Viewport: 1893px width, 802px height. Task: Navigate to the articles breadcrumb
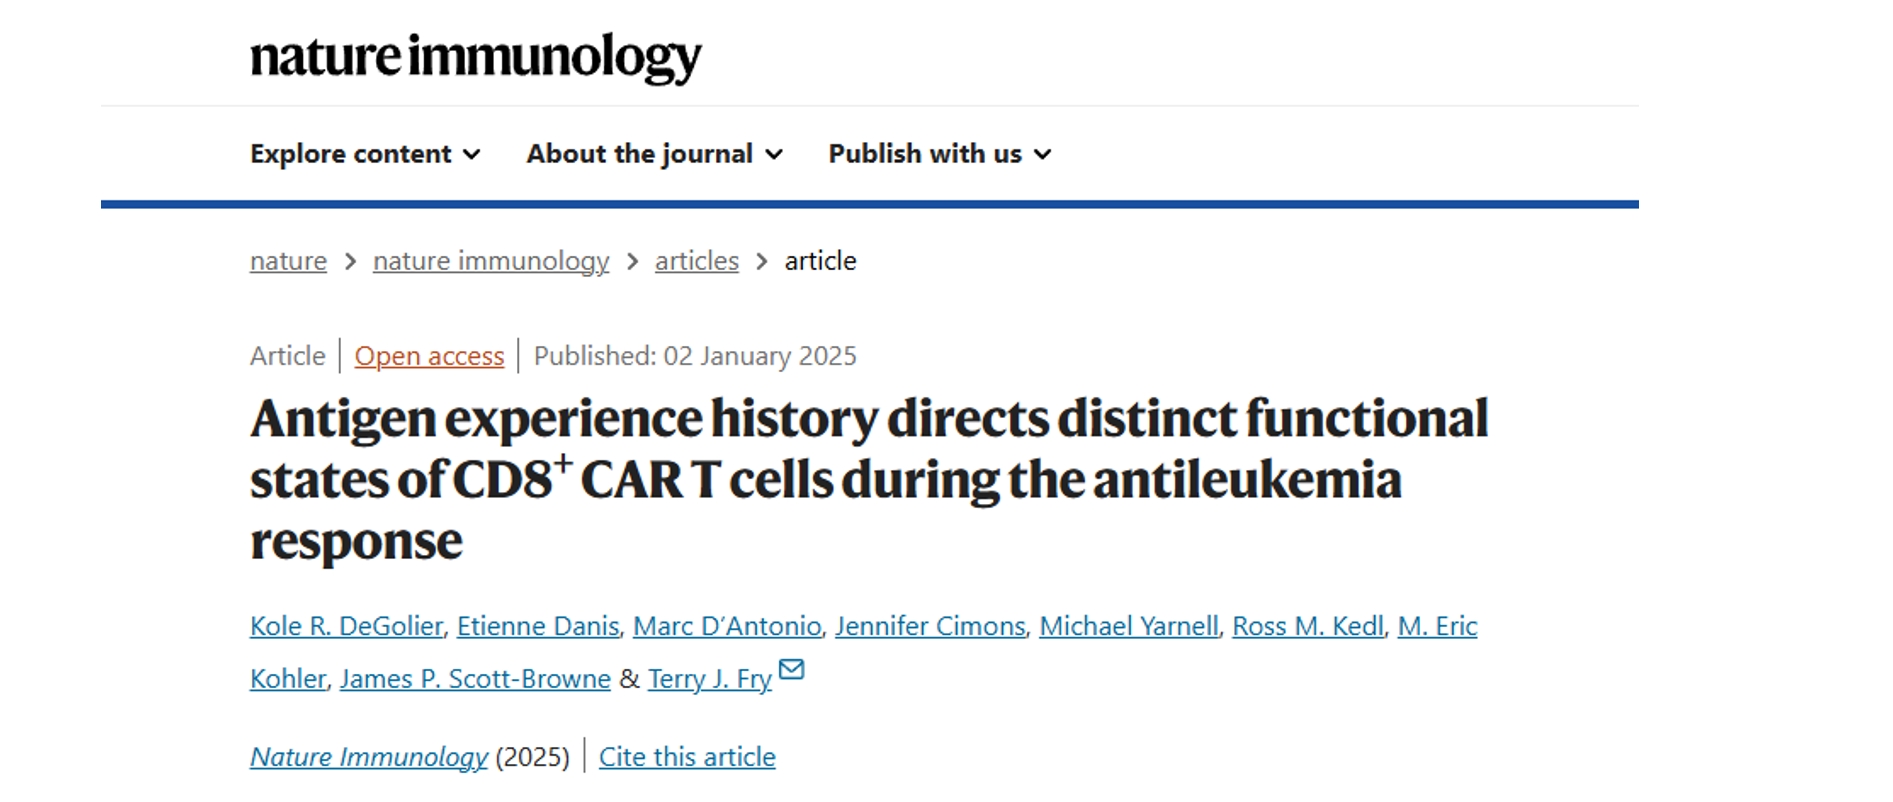coord(697,261)
